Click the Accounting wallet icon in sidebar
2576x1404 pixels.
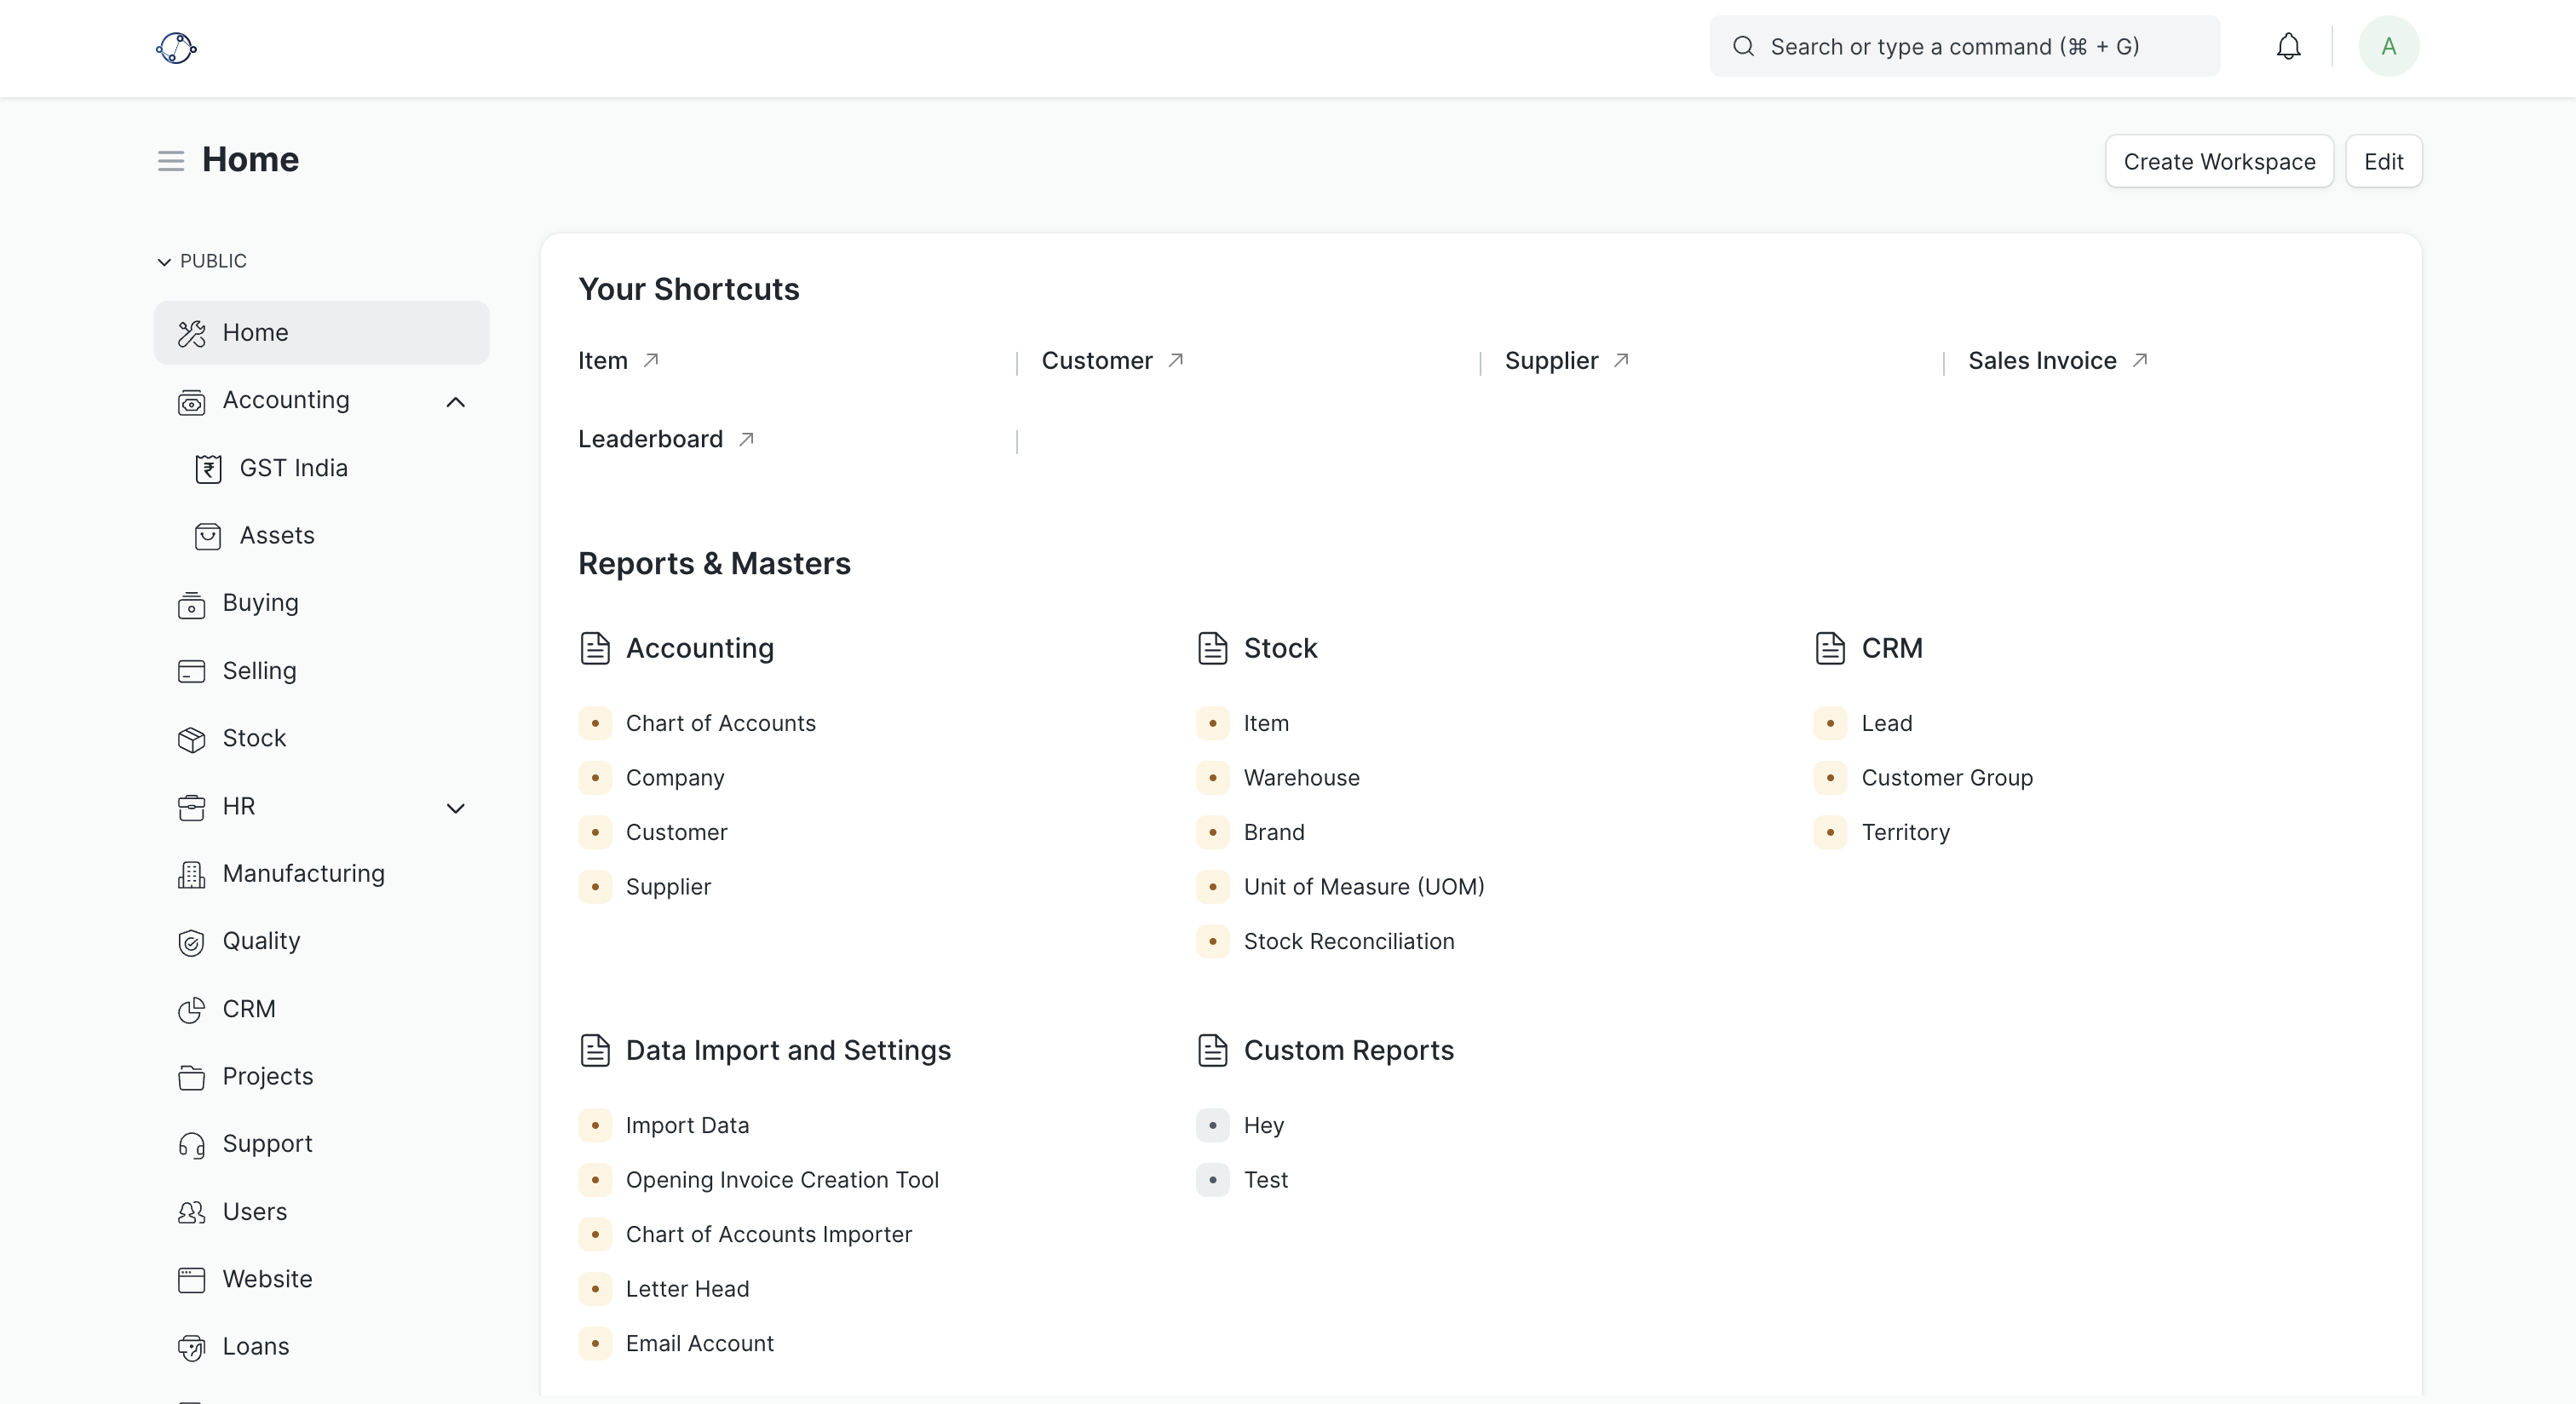pyautogui.click(x=191, y=402)
